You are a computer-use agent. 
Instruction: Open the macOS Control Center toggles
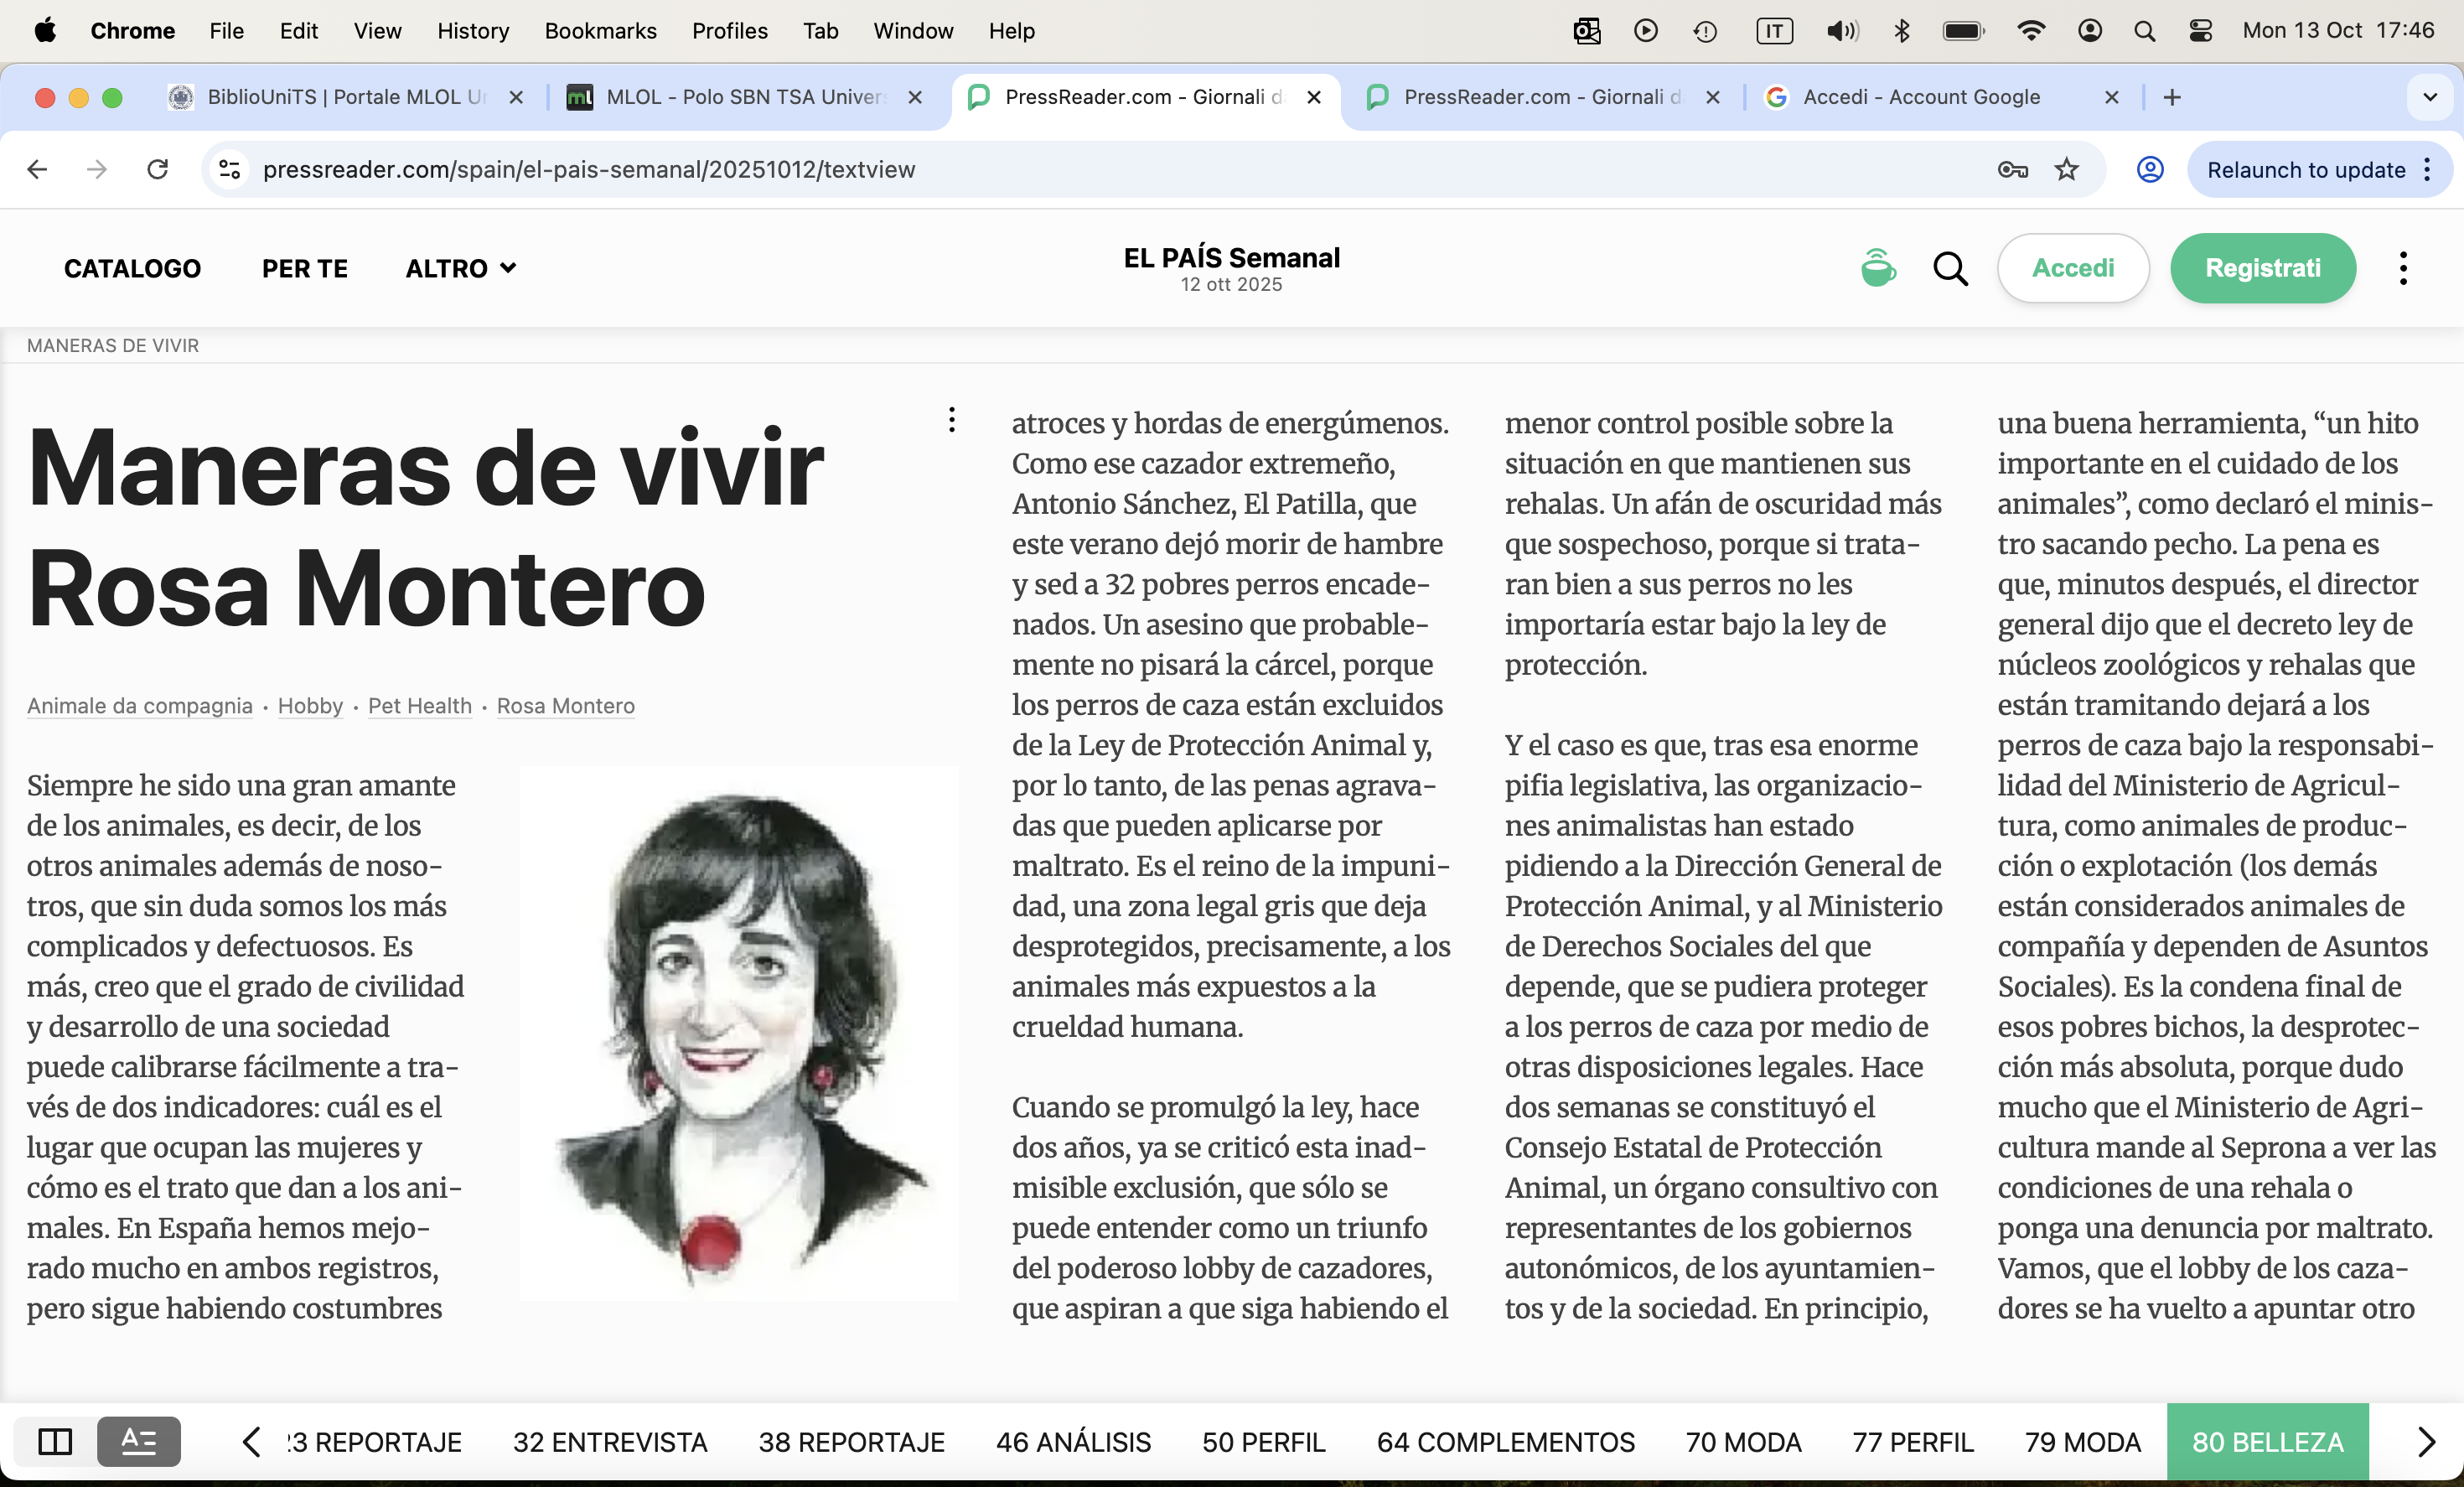(x=2200, y=31)
